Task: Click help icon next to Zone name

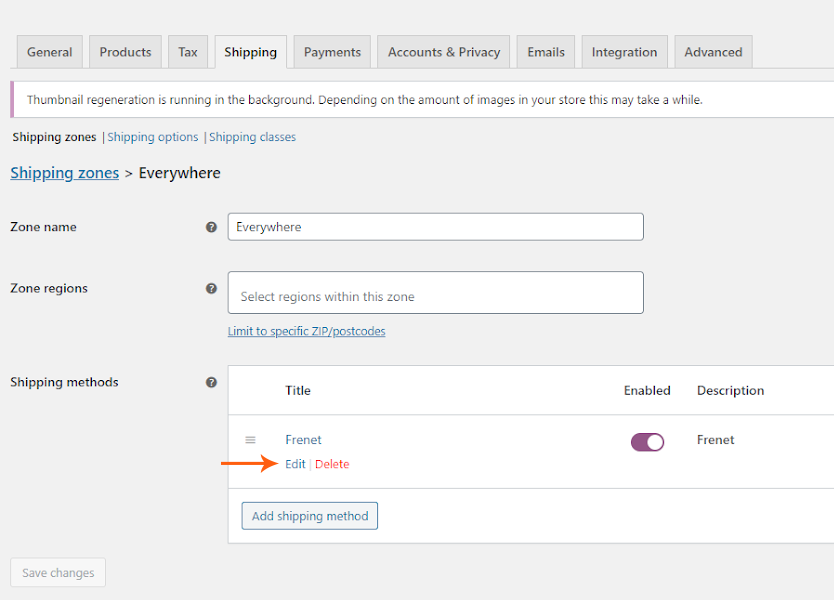Action: 211,227
